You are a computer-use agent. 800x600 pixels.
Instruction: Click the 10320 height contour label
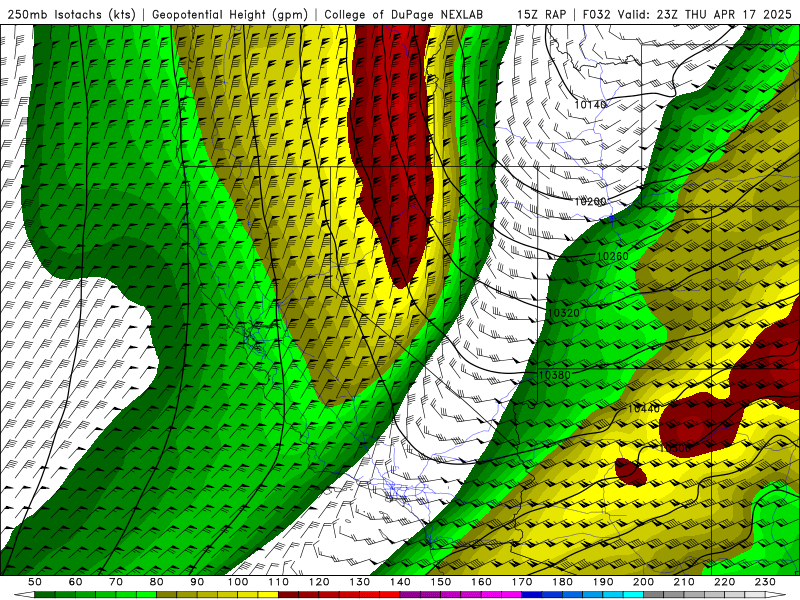[x=564, y=313]
